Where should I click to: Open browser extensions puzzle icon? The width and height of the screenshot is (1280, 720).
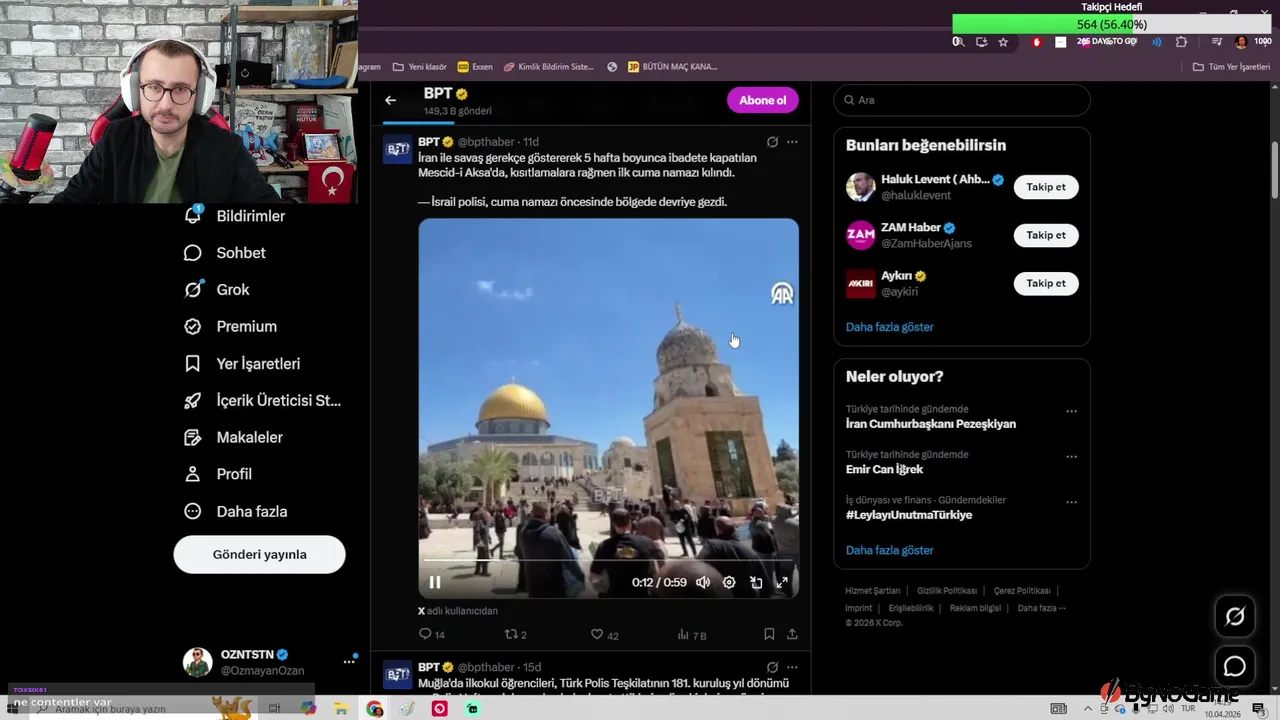coord(1181,42)
